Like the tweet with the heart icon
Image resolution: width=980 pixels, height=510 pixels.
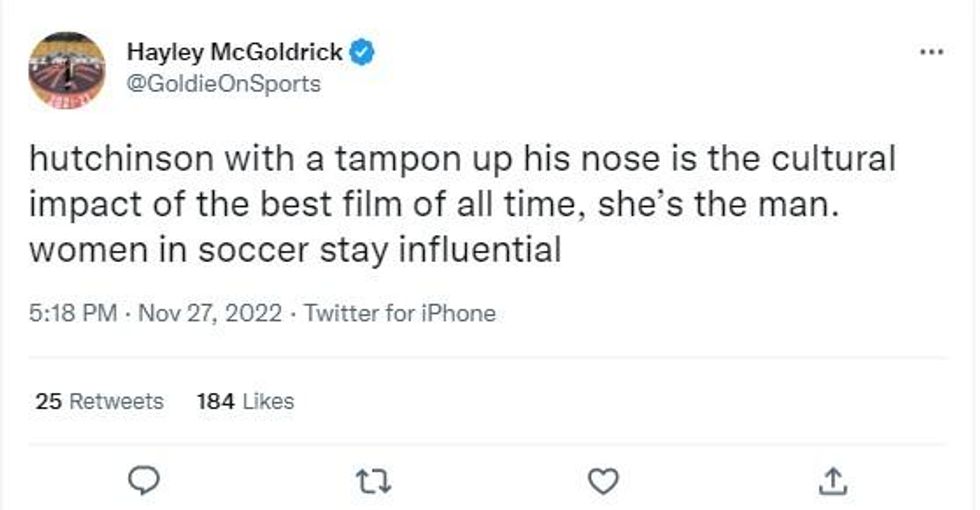pyautogui.click(x=601, y=481)
